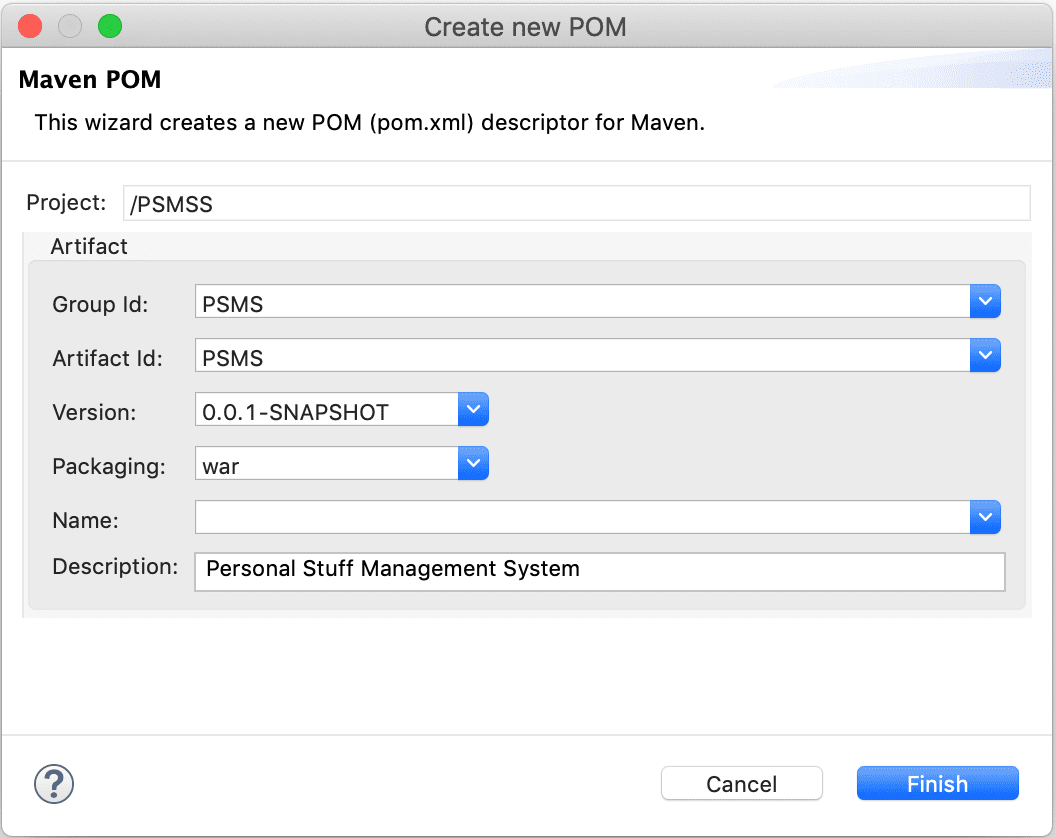
Task: Focus the Project path field
Action: tap(576, 203)
